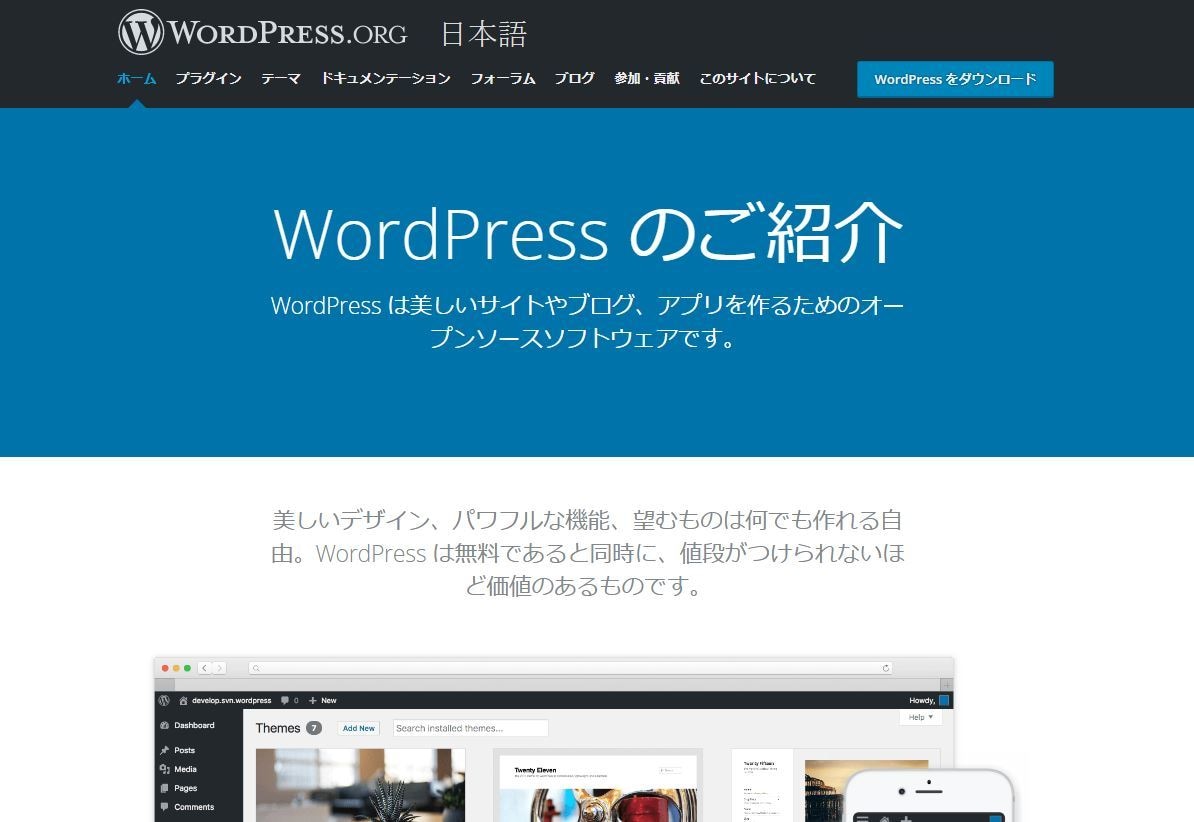Click the 日本語 site title
Screen dimensions: 1194x822
click(x=484, y=34)
